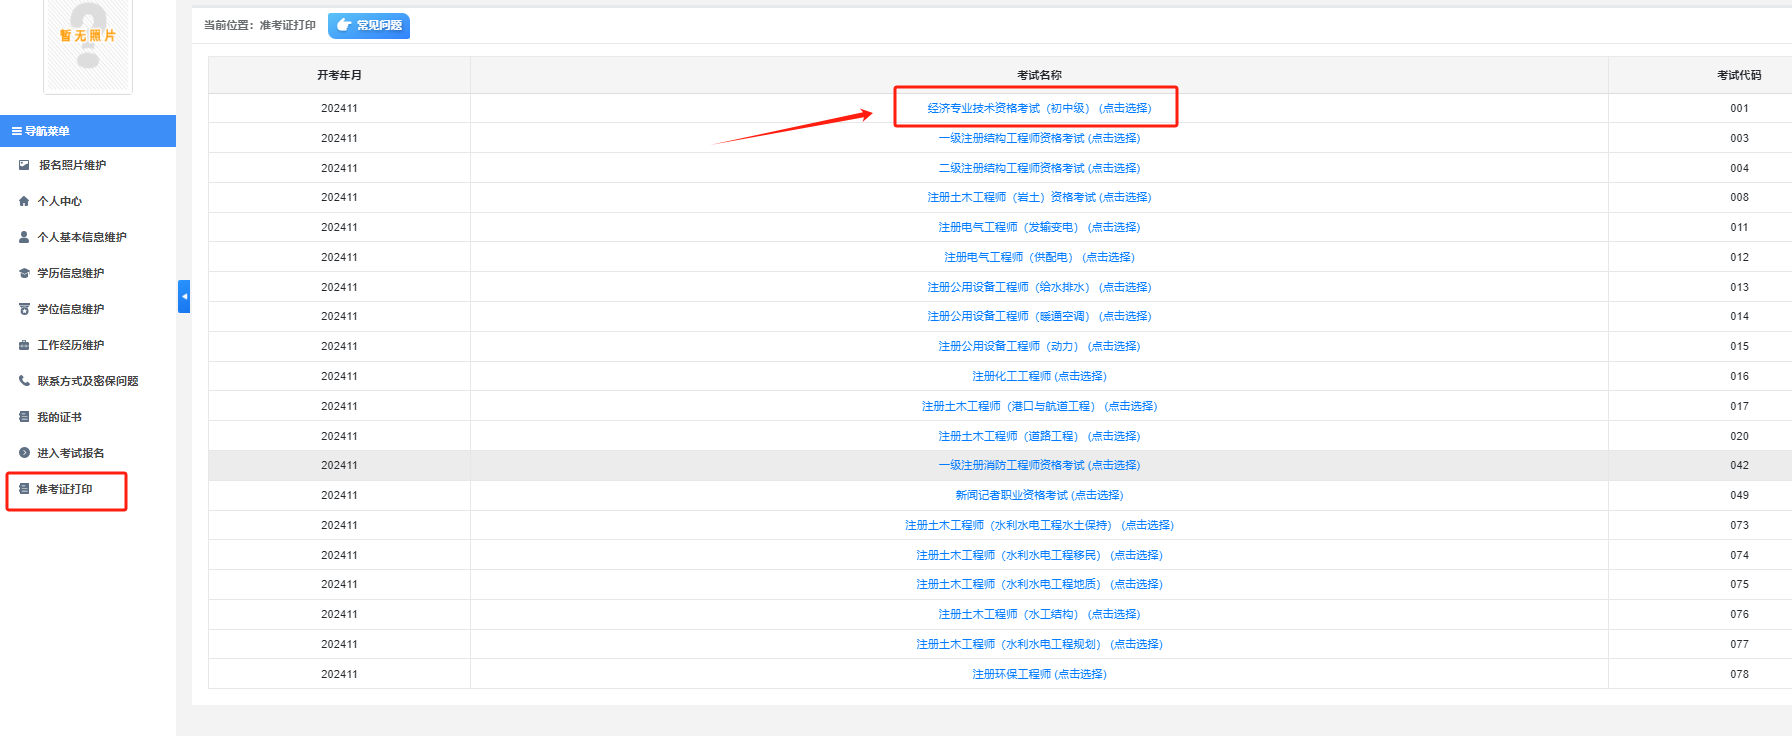Select the 注册环保工程师 exam link

[1038, 674]
